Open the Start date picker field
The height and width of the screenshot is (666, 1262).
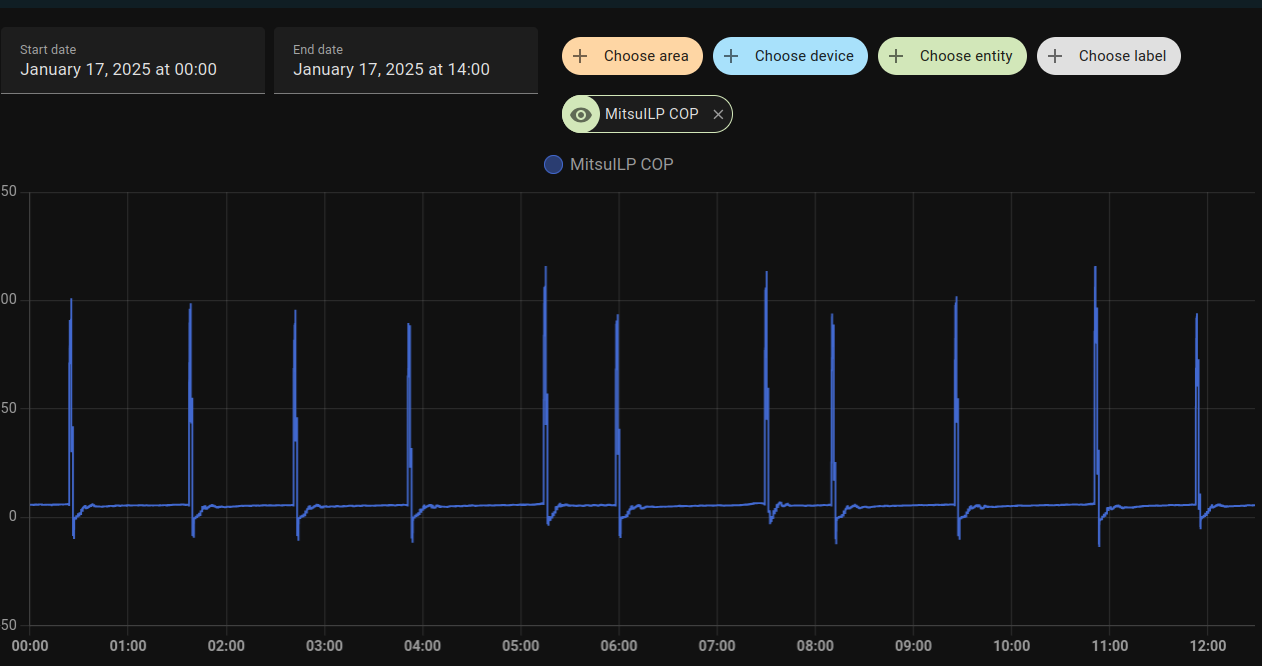(133, 61)
